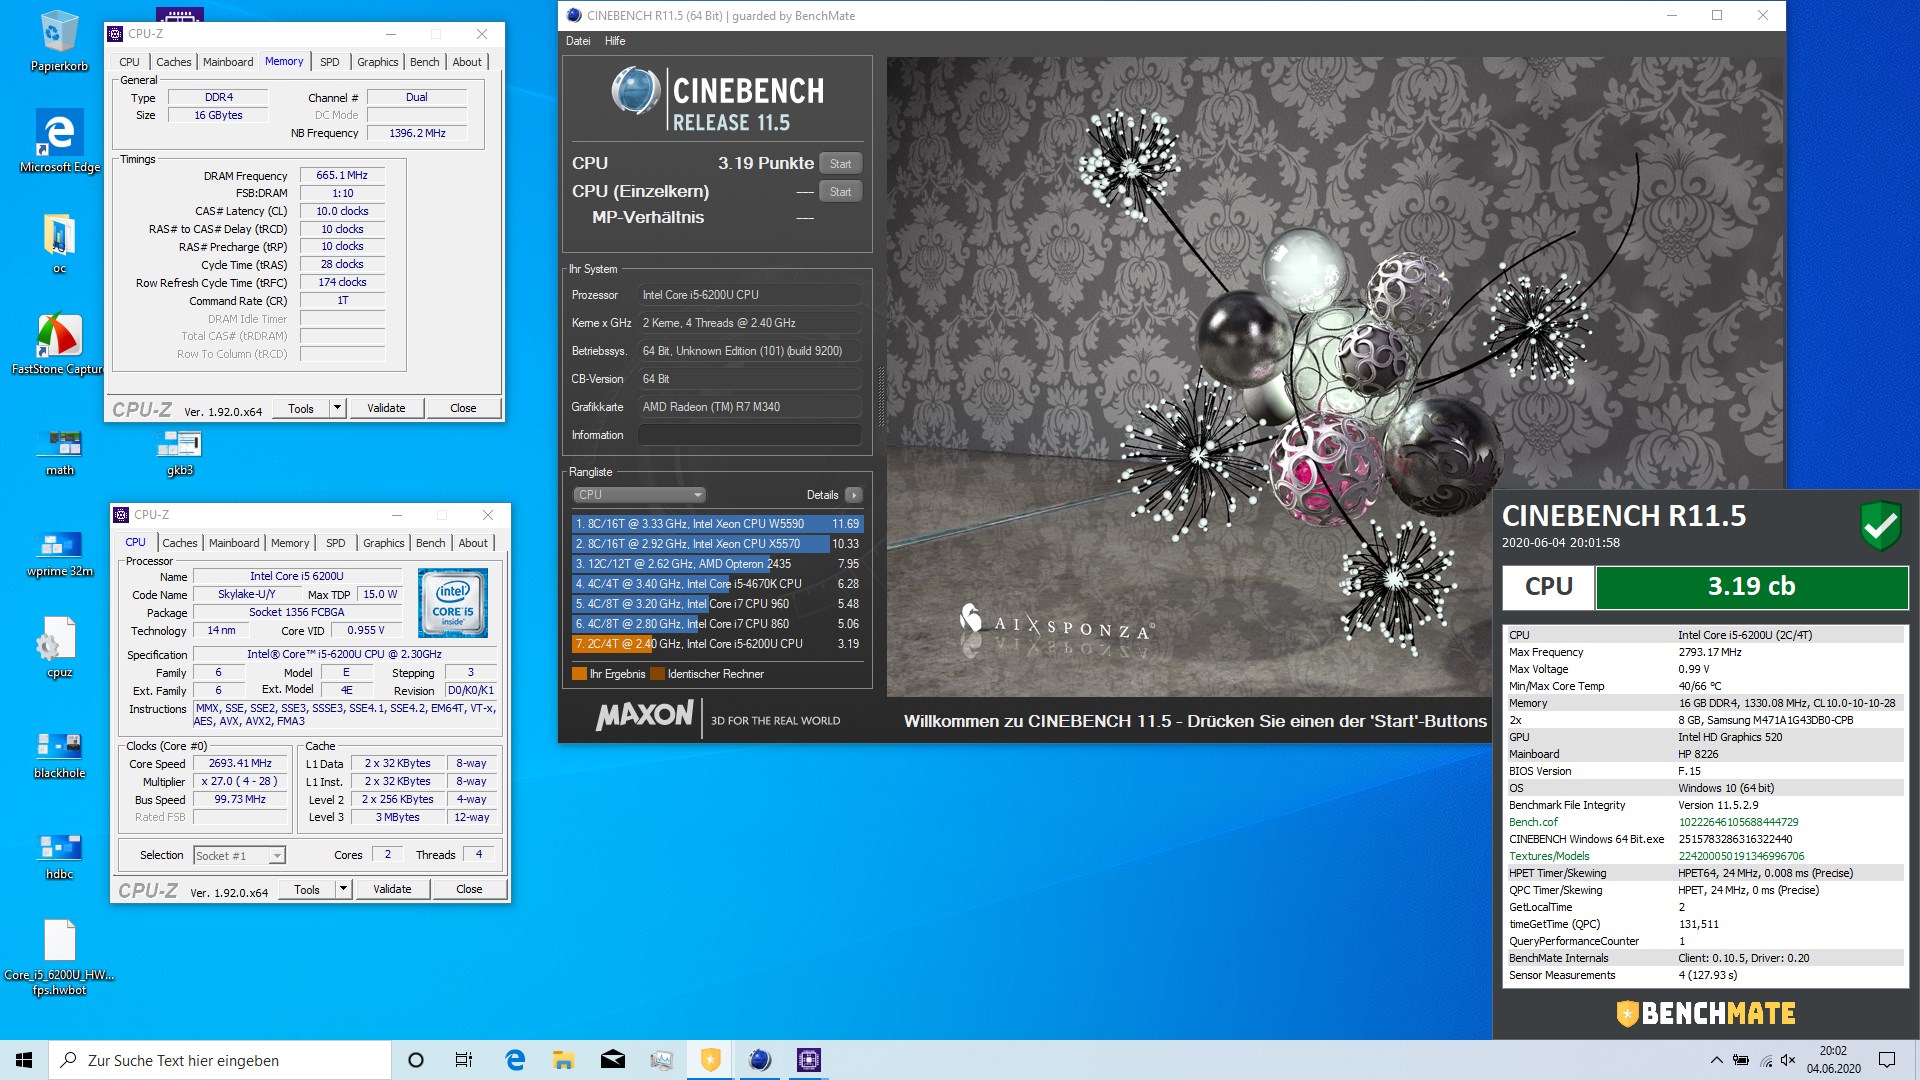Click the taskbar clock showing 20:02

click(x=1833, y=1060)
